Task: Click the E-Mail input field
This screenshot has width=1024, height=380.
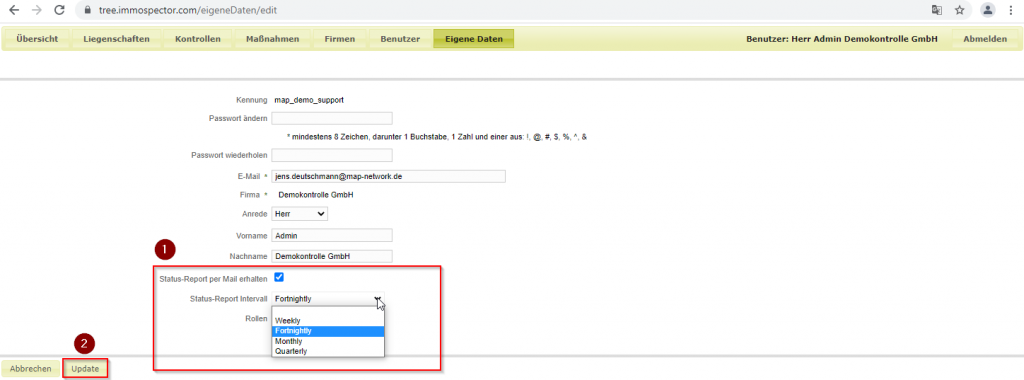Action: coord(389,176)
